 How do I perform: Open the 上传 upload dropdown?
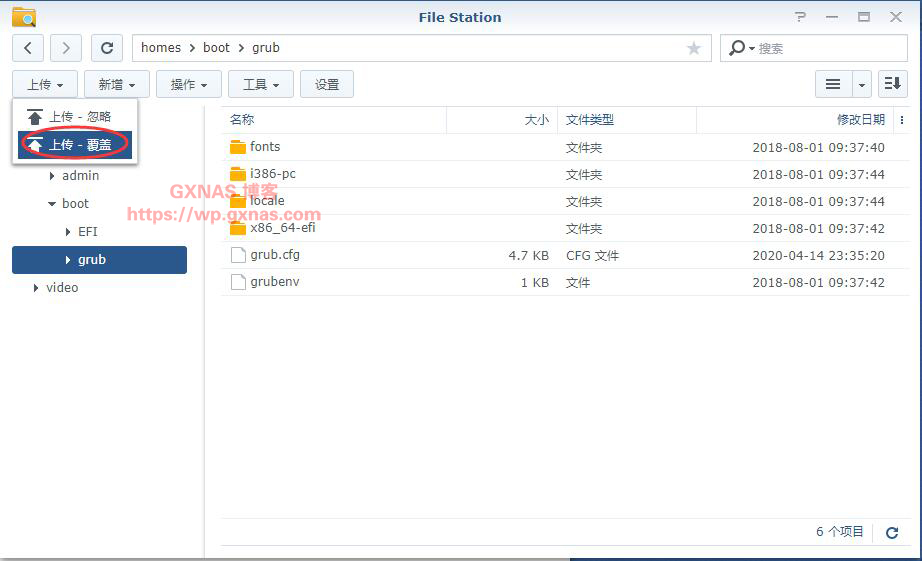tap(45, 84)
